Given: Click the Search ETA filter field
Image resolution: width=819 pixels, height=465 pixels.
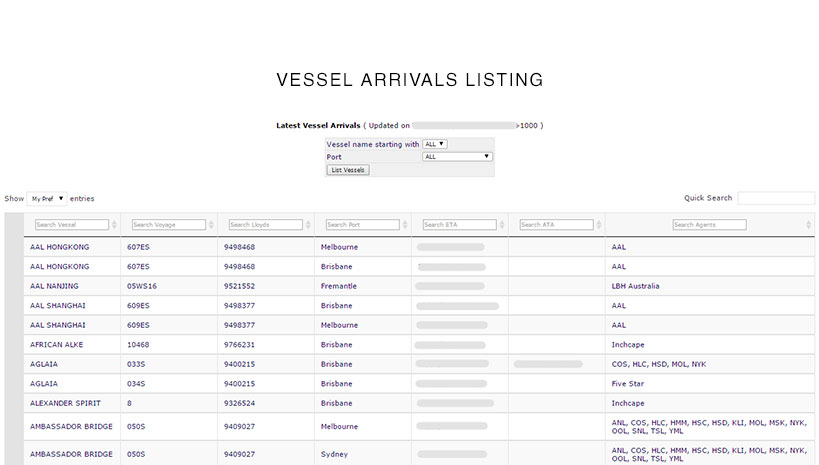Looking at the screenshot, I should click(x=460, y=225).
